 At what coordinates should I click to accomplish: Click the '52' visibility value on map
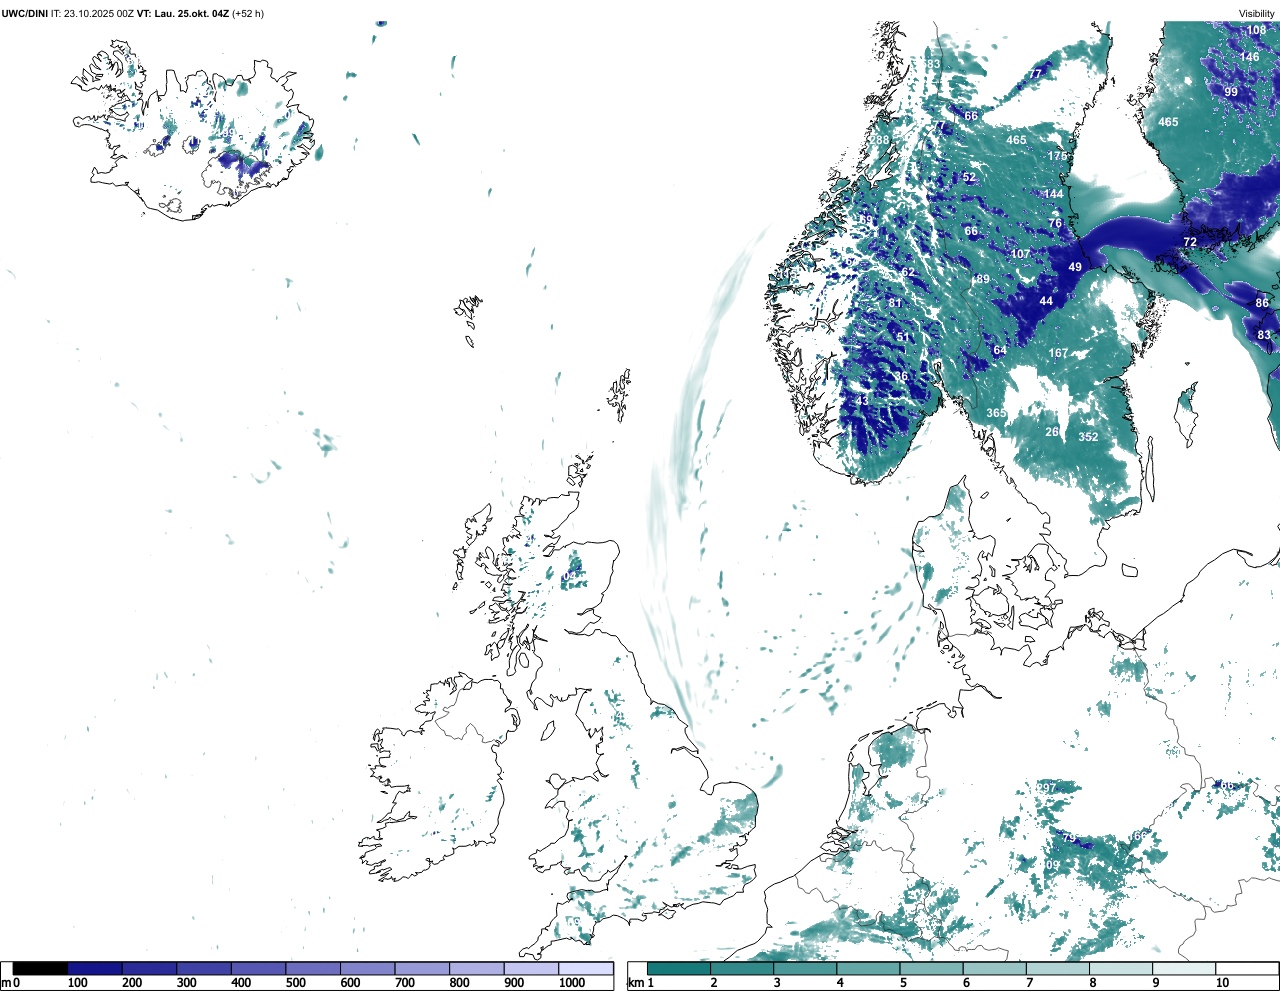(969, 179)
